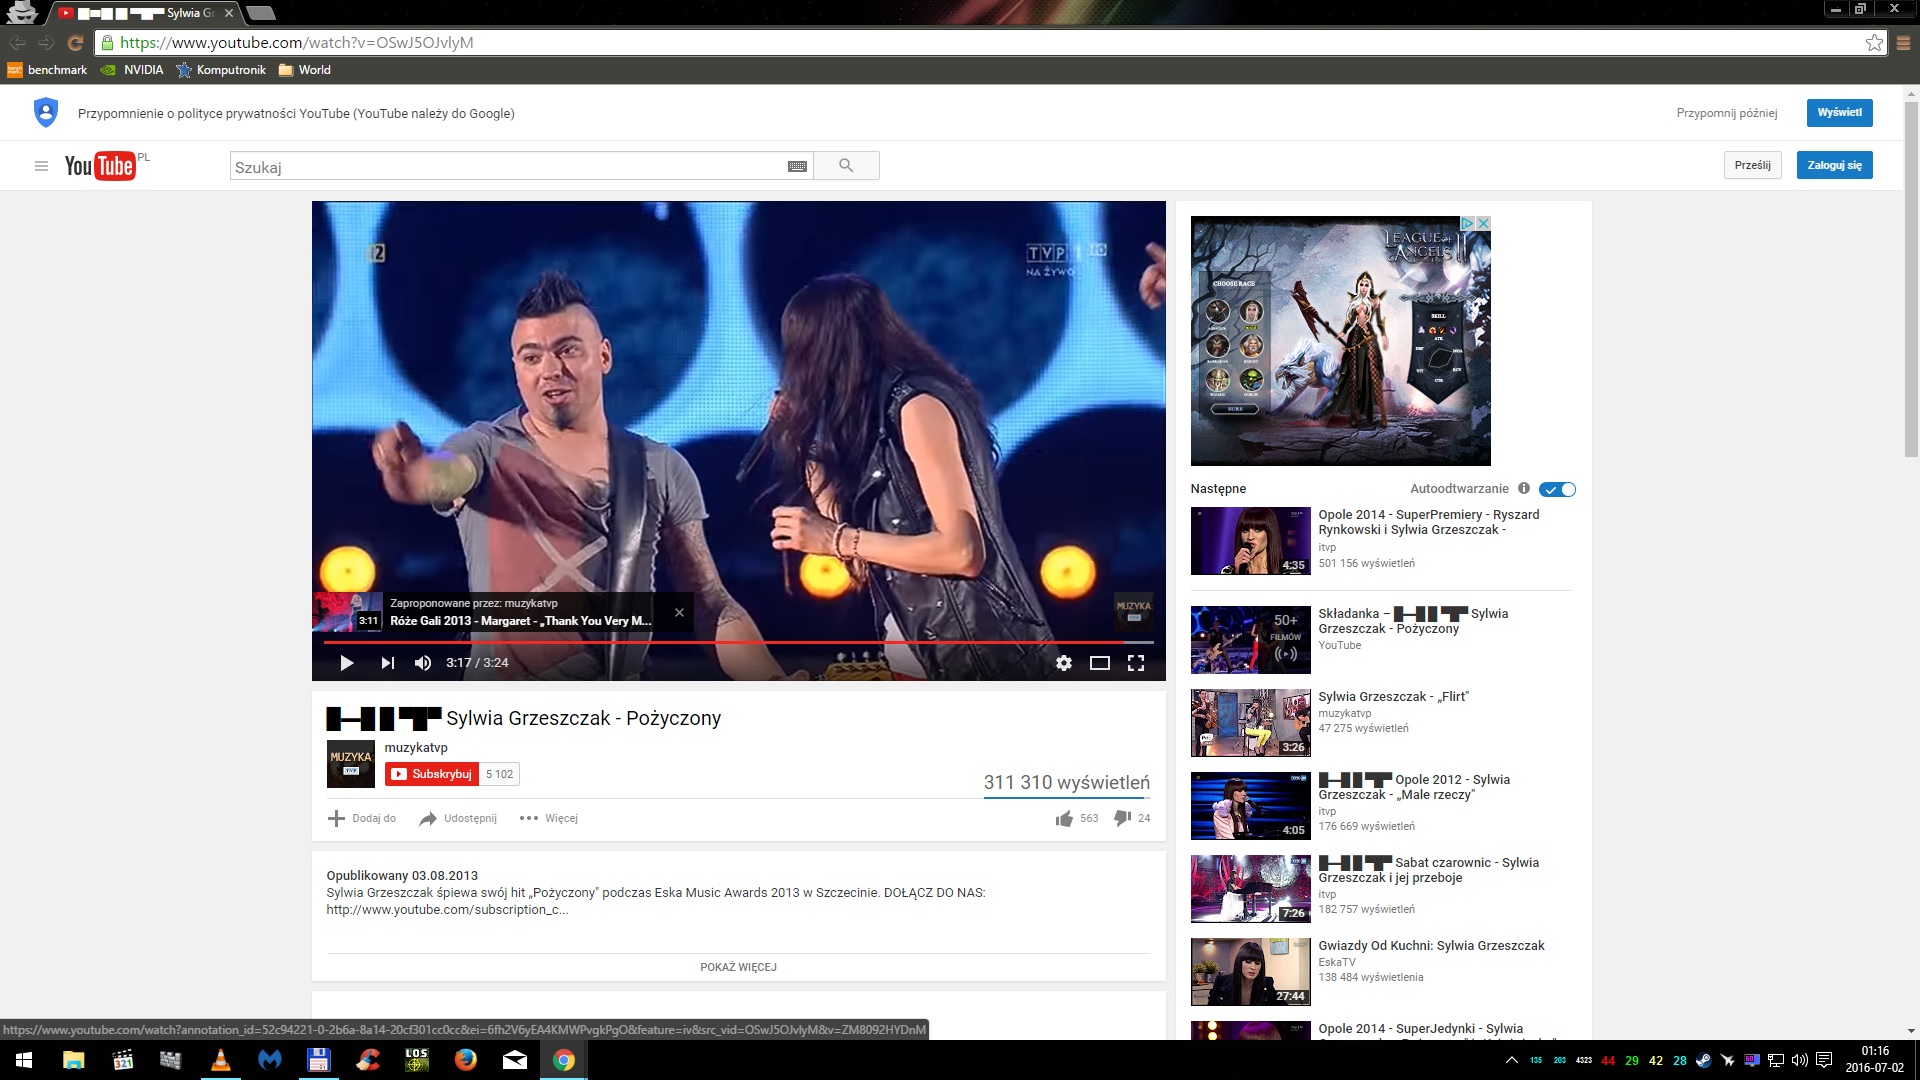Screen dimensions: 1920x1080
Task: Open Opole 2014 SuperPremiery Rynkowski video thumbnail
Action: pos(1250,541)
